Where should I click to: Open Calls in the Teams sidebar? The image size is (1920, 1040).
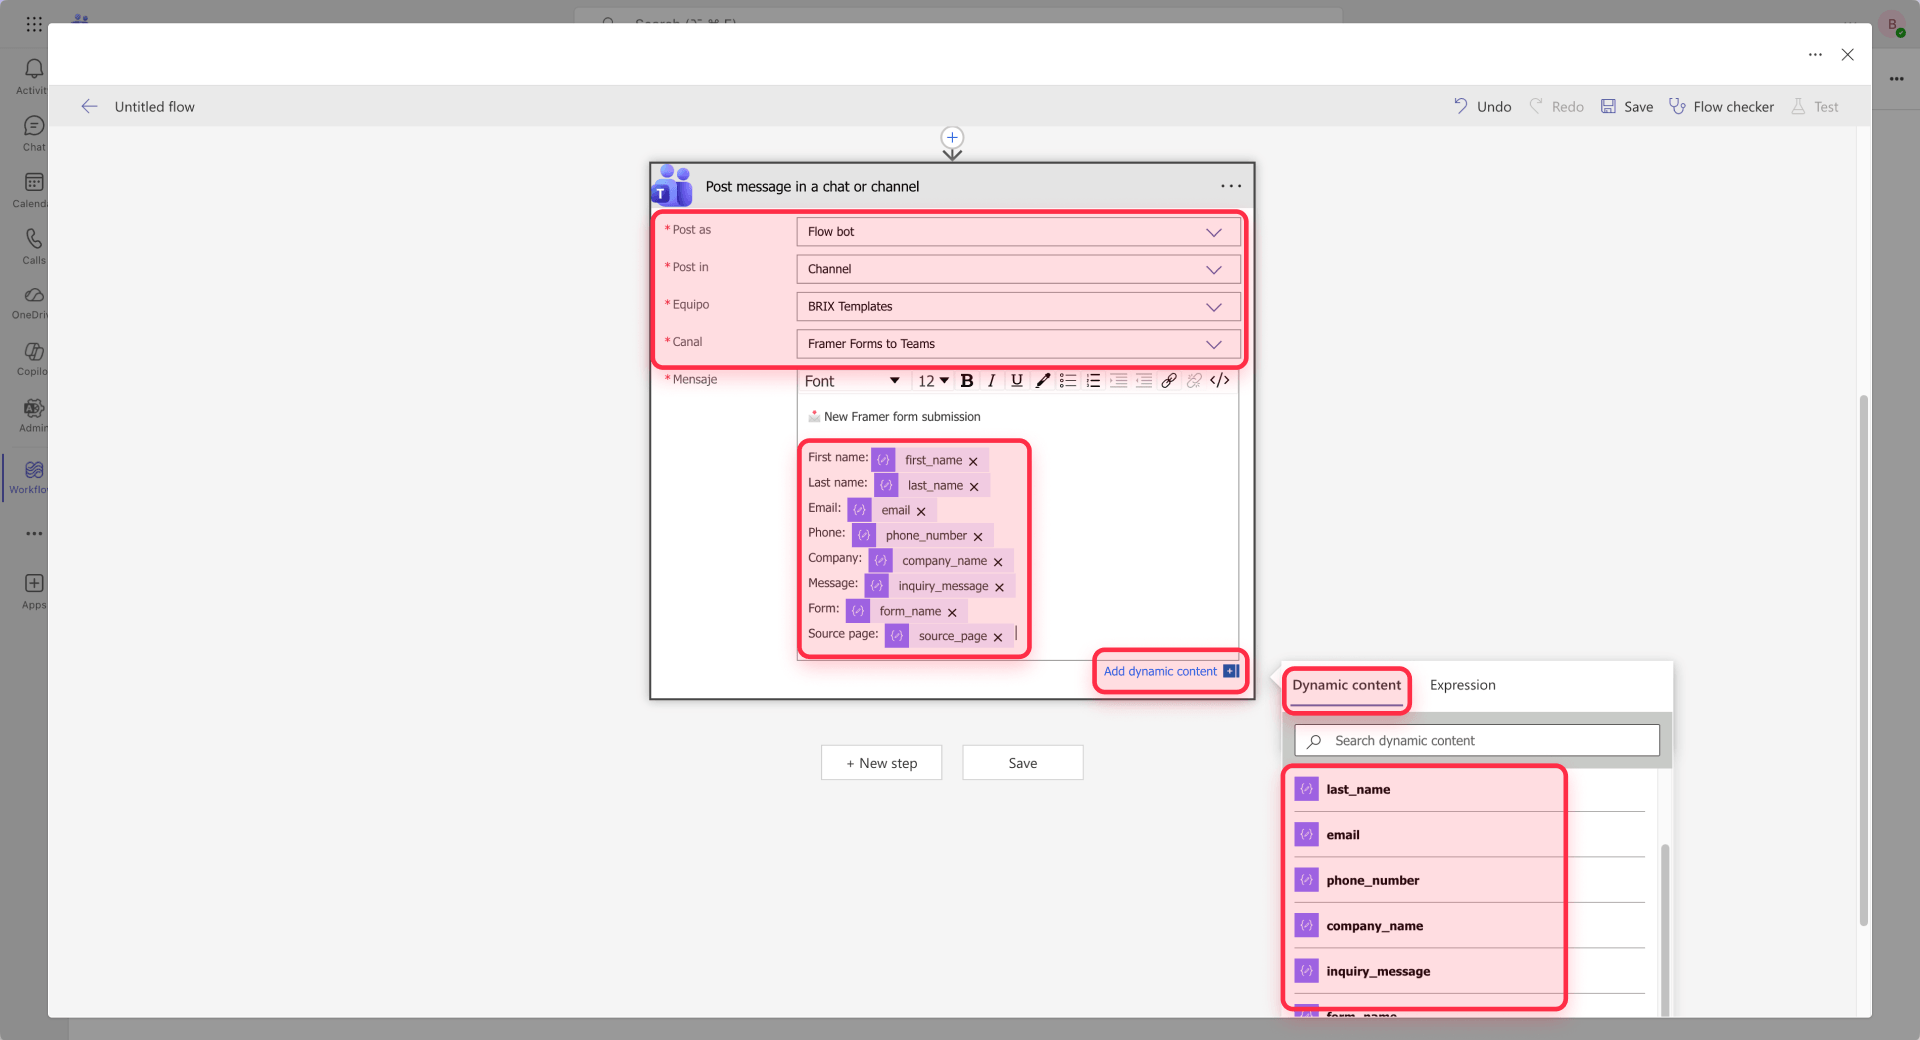coord(33,246)
